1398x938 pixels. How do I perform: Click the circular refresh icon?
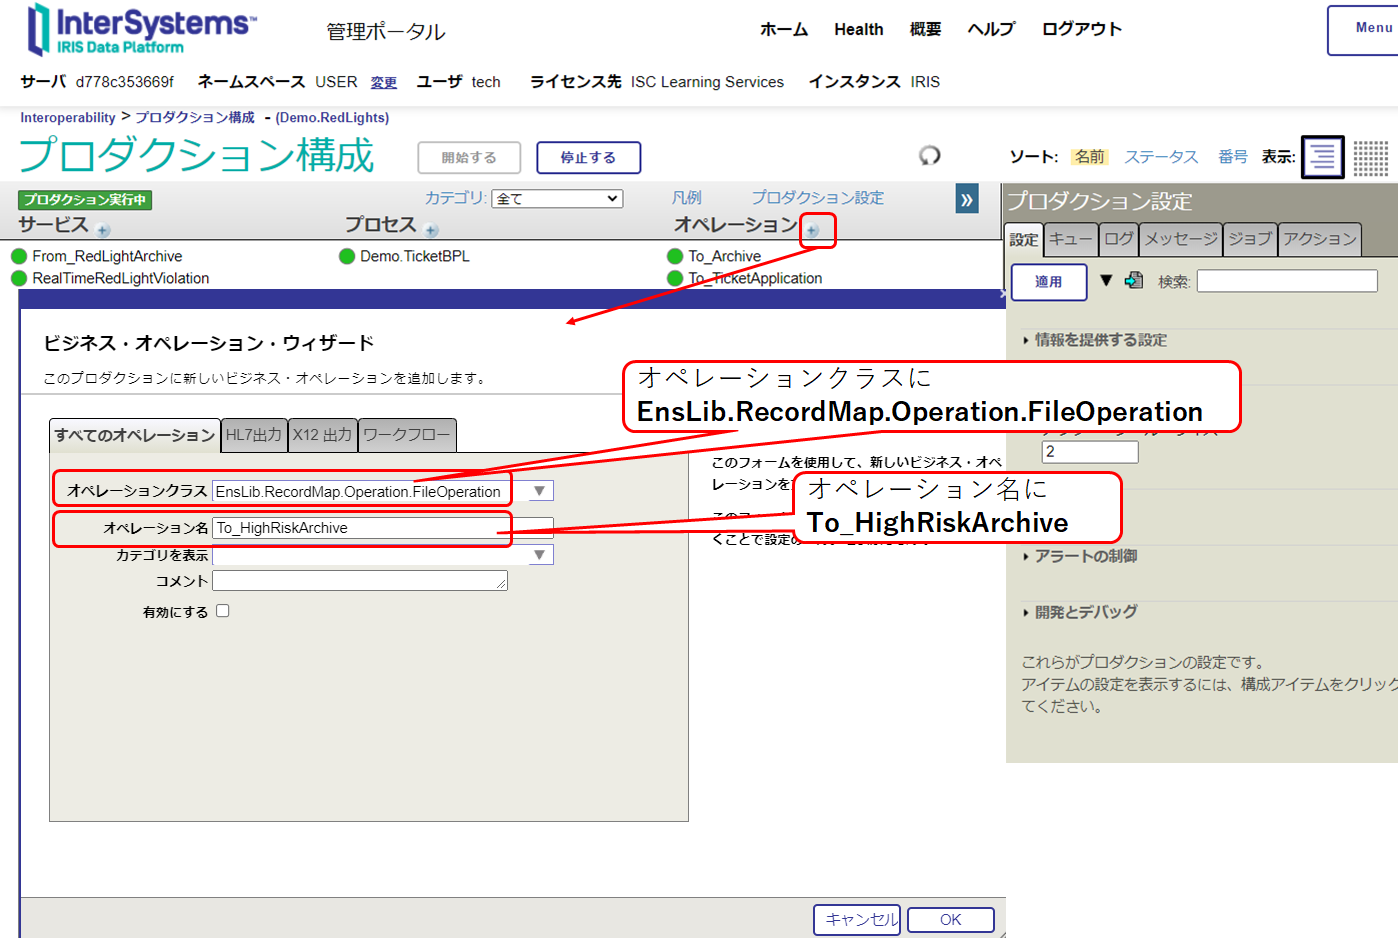pos(930,155)
